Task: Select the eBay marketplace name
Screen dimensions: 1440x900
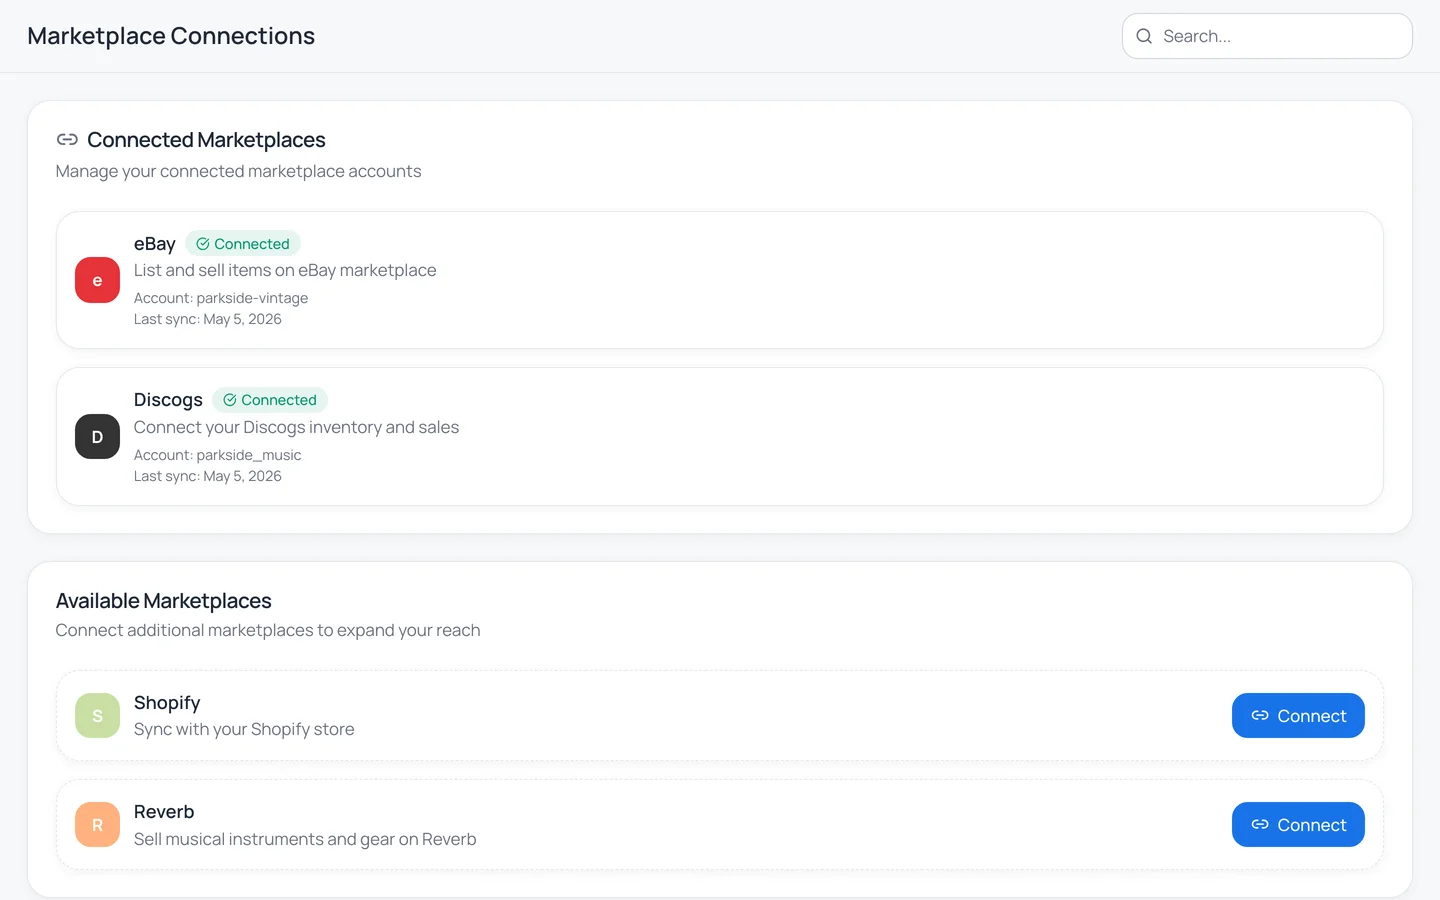Action: [x=155, y=244]
